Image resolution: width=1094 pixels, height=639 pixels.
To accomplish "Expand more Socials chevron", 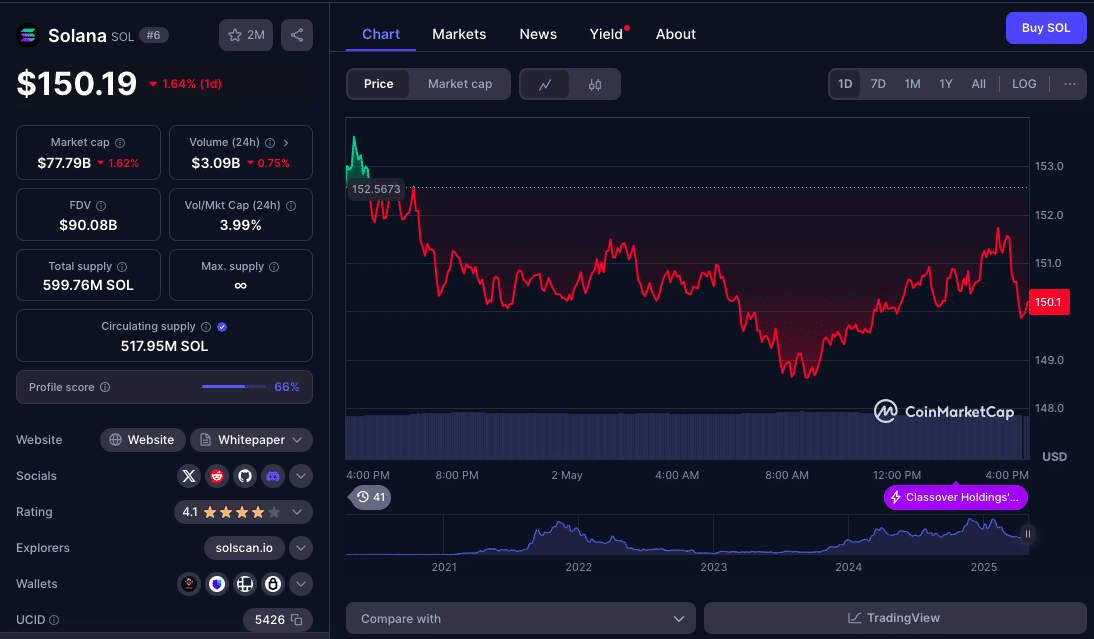I will (301, 476).
